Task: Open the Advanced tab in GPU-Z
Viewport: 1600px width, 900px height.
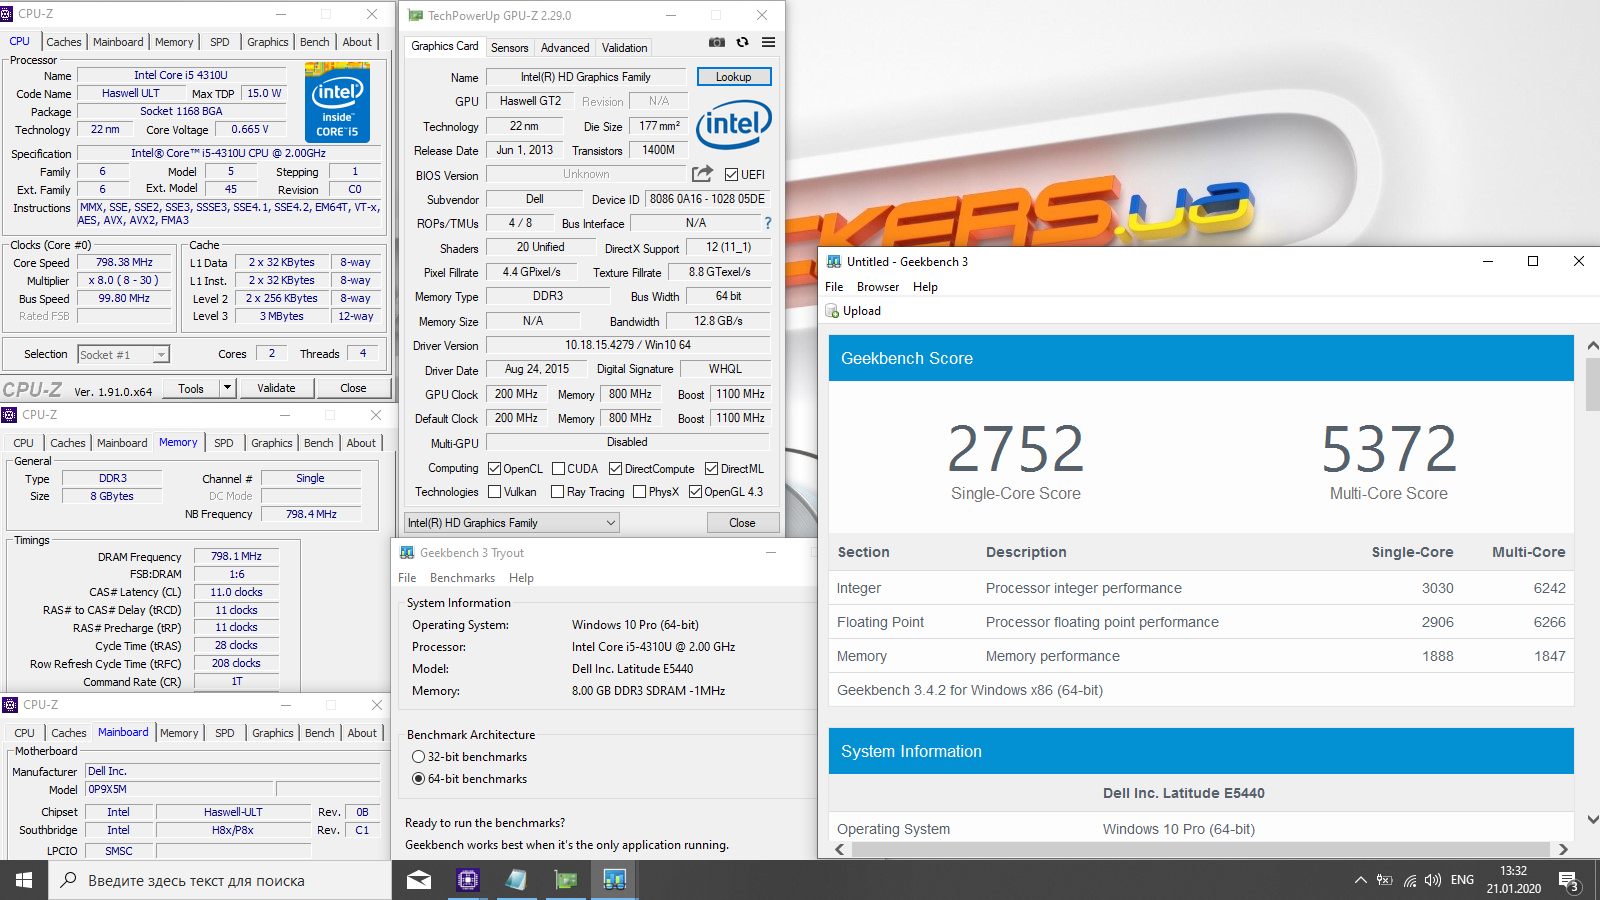Action: 565,47
